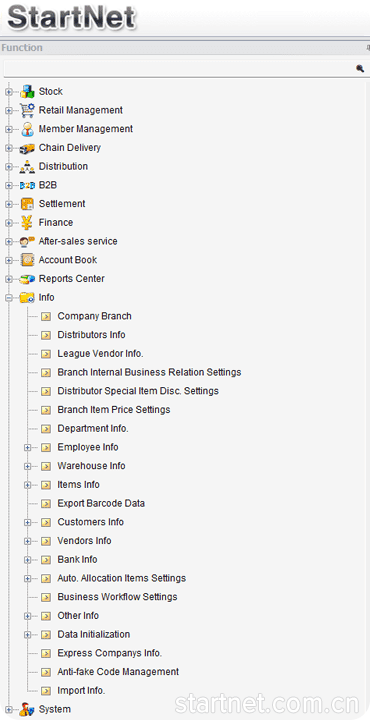Click the Distribution hierarchy icon
The height and width of the screenshot is (720, 370).
[27, 167]
